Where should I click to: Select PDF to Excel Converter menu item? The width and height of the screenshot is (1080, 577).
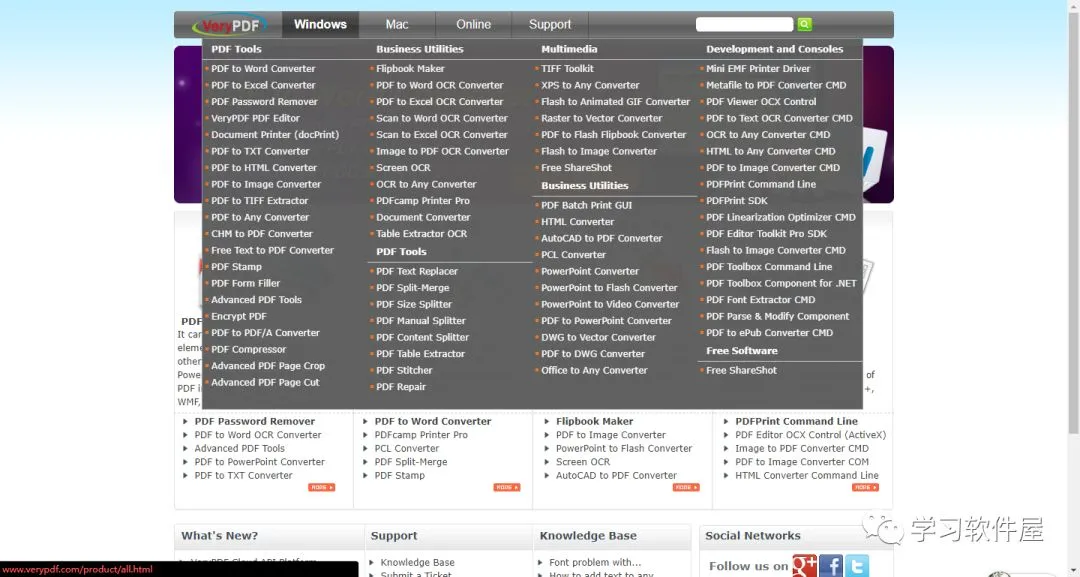(x=263, y=85)
